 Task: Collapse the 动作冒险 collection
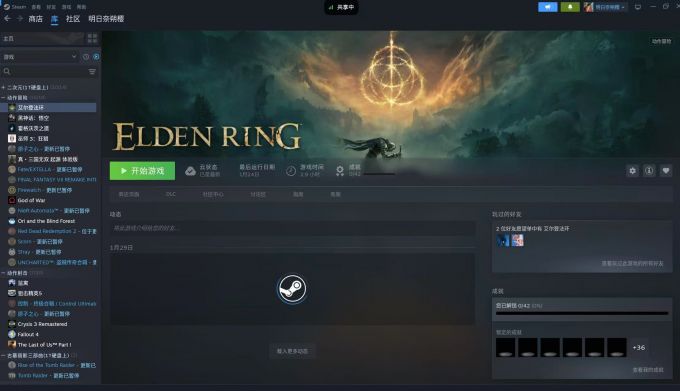pyautogui.click(x=3, y=98)
